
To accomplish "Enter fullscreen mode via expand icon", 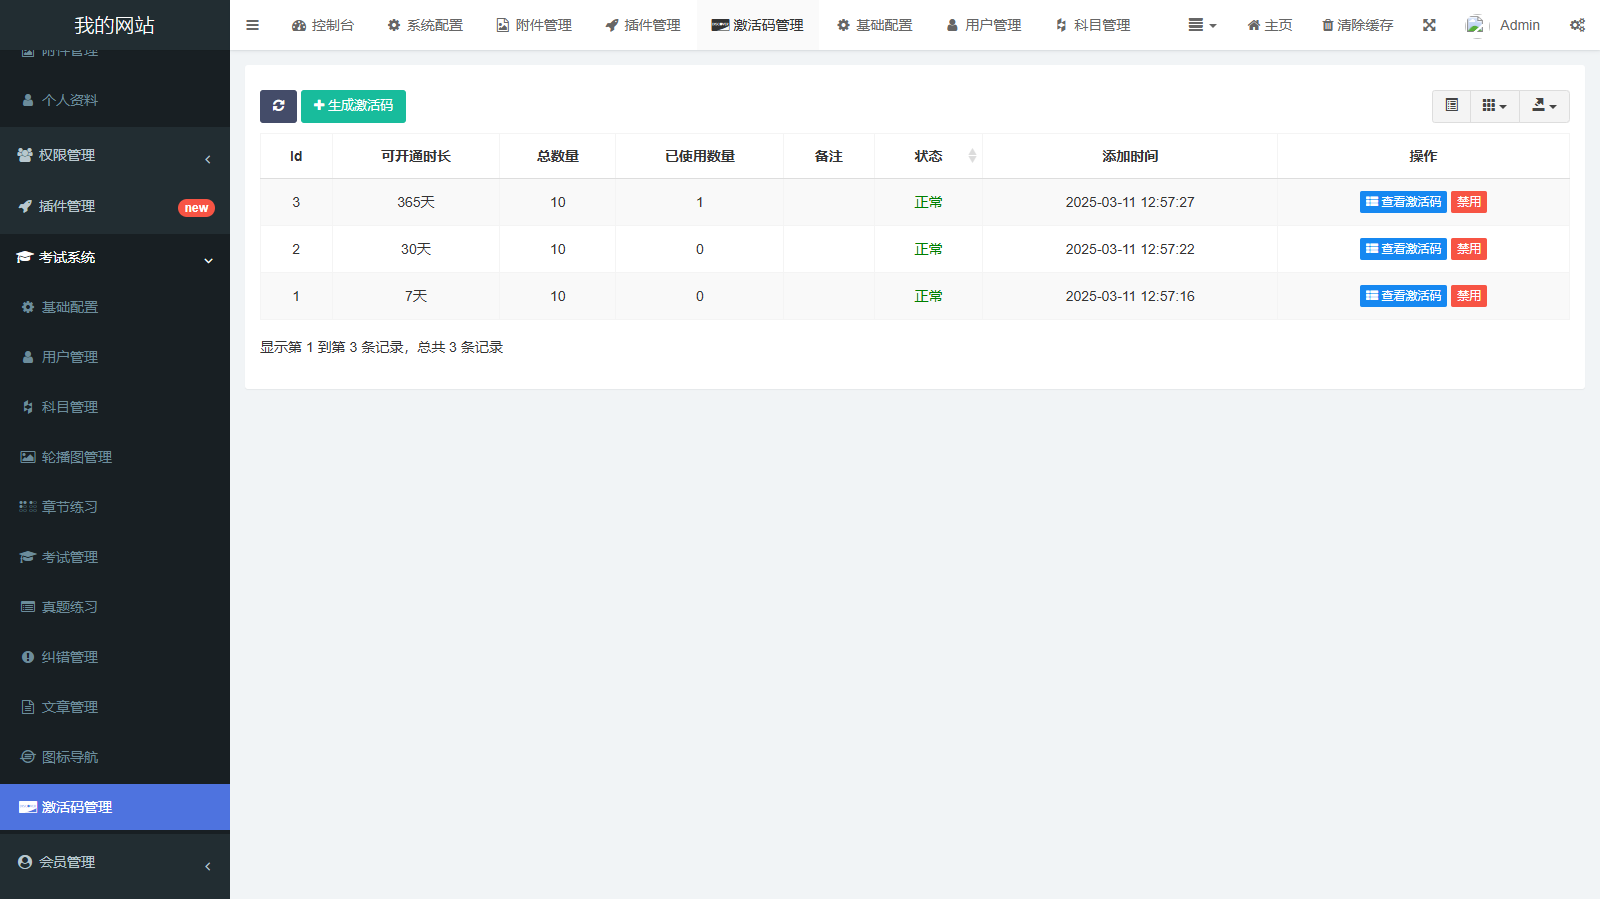I will tap(1429, 25).
